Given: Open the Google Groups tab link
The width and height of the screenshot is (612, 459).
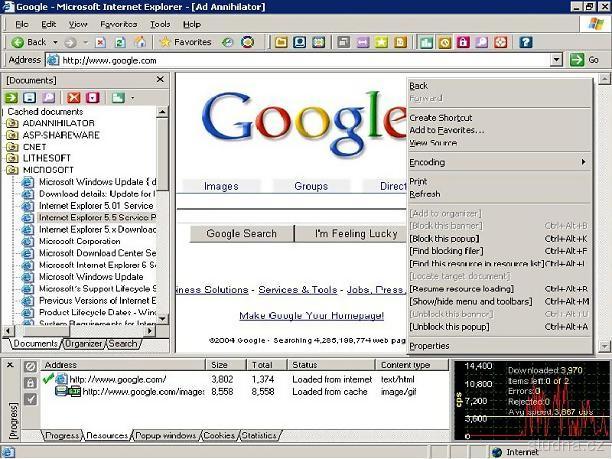Looking at the screenshot, I should coord(311,186).
